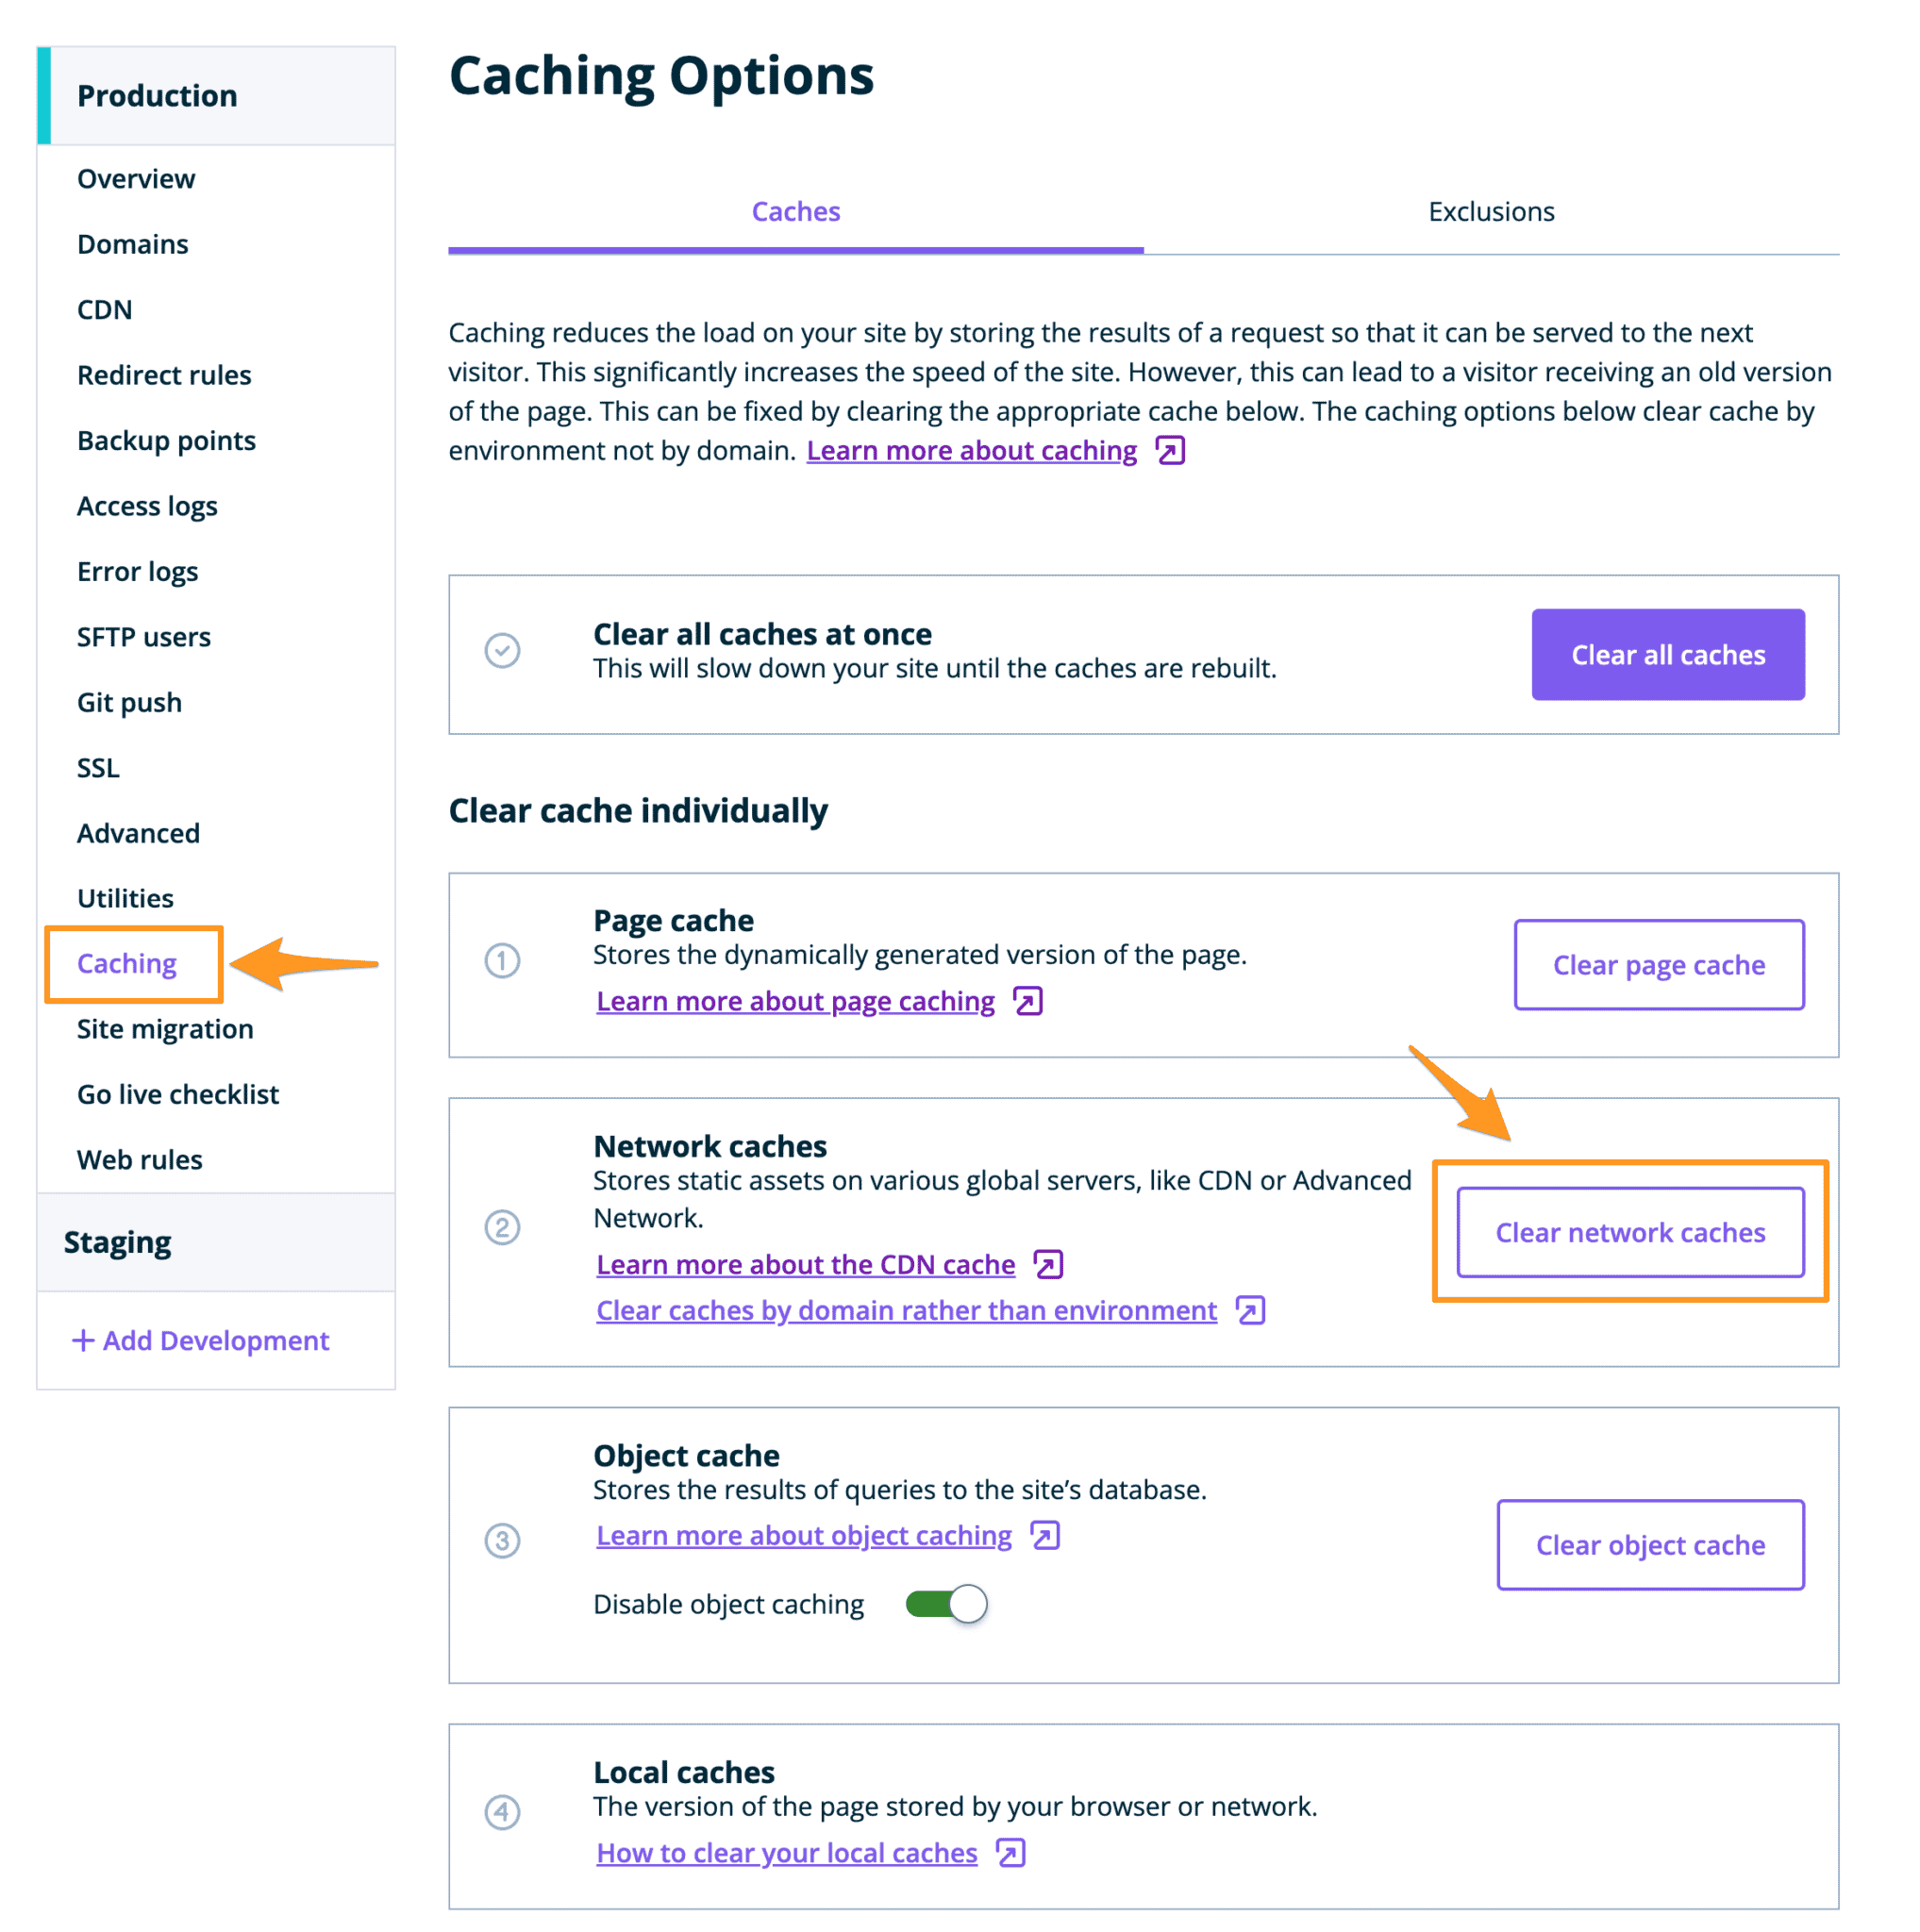
Task: Open external link icon after "Learn more about caching"
Action: click(x=1169, y=451)
